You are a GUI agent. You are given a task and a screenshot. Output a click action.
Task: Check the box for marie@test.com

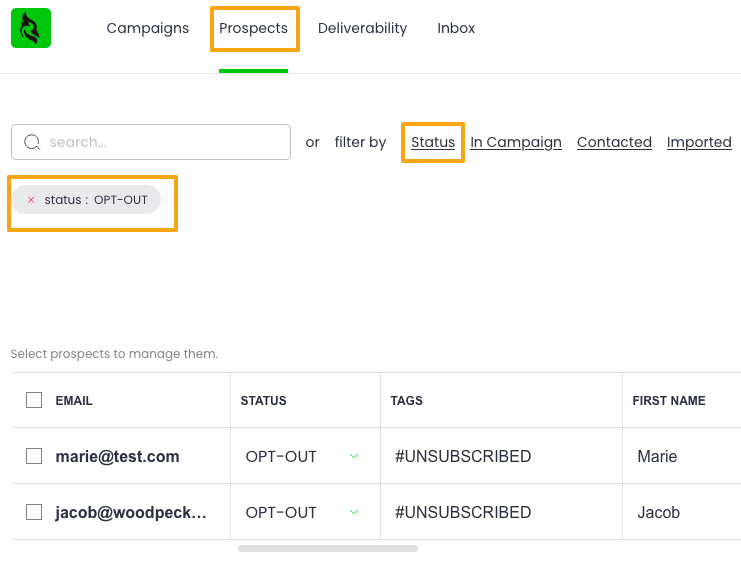click(x=34, y=456)
